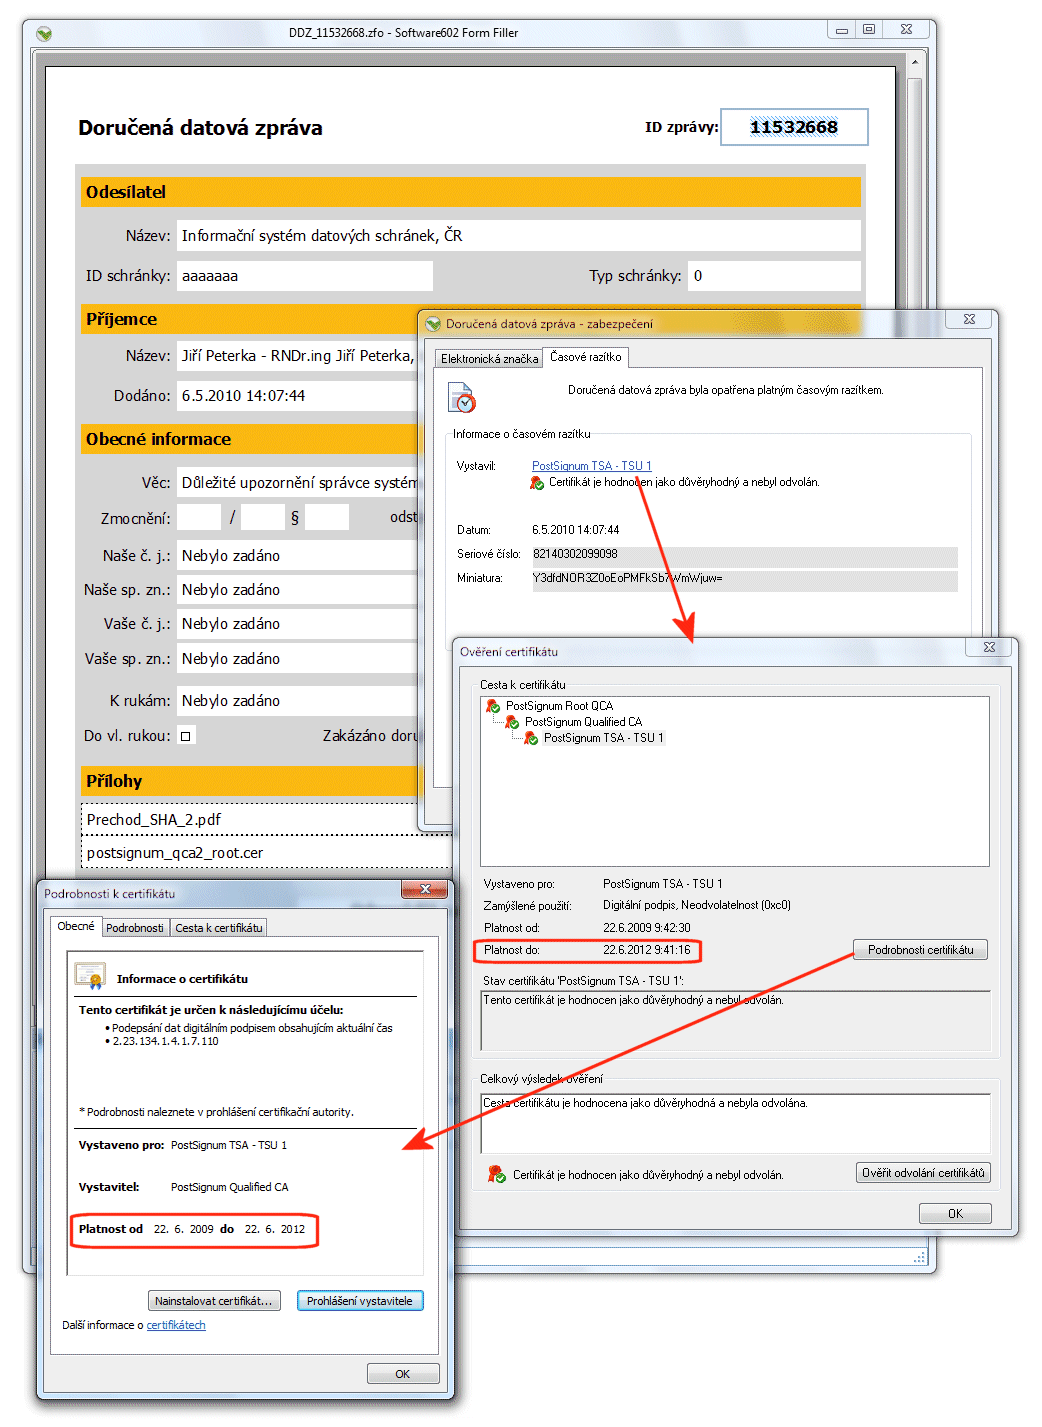Screen dimensions: 1042x1427
Task: Click the PostSignum Root QCA certificate icon
Action: tap(493, 706)
